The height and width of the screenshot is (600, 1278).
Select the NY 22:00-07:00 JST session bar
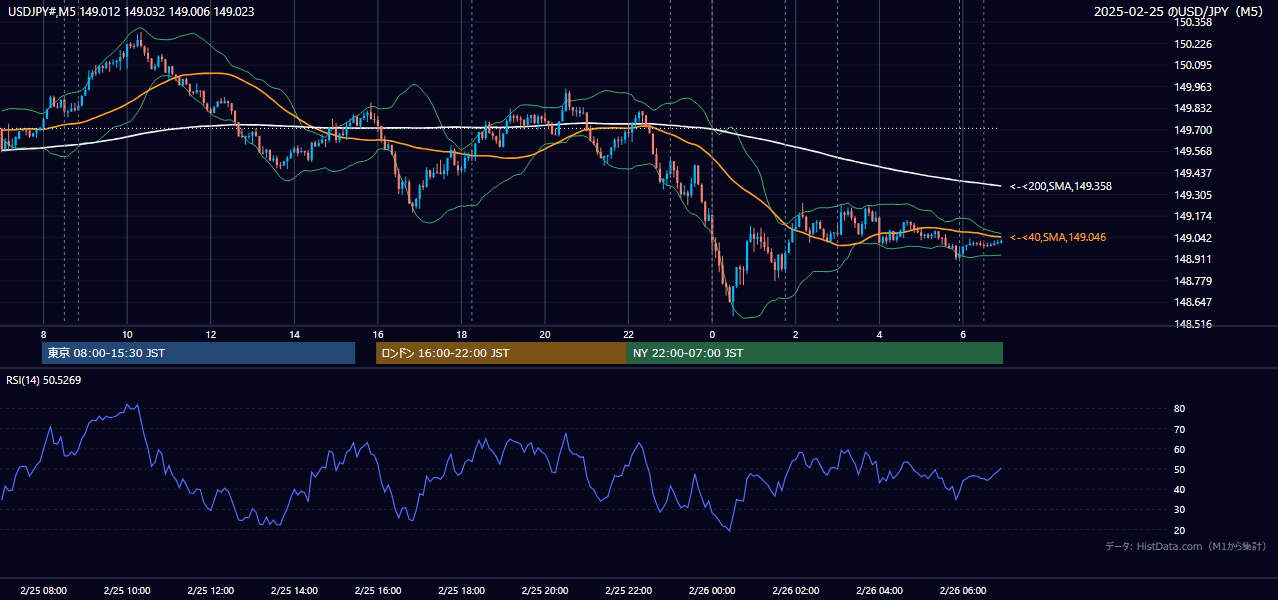click(x=815, y=353)
